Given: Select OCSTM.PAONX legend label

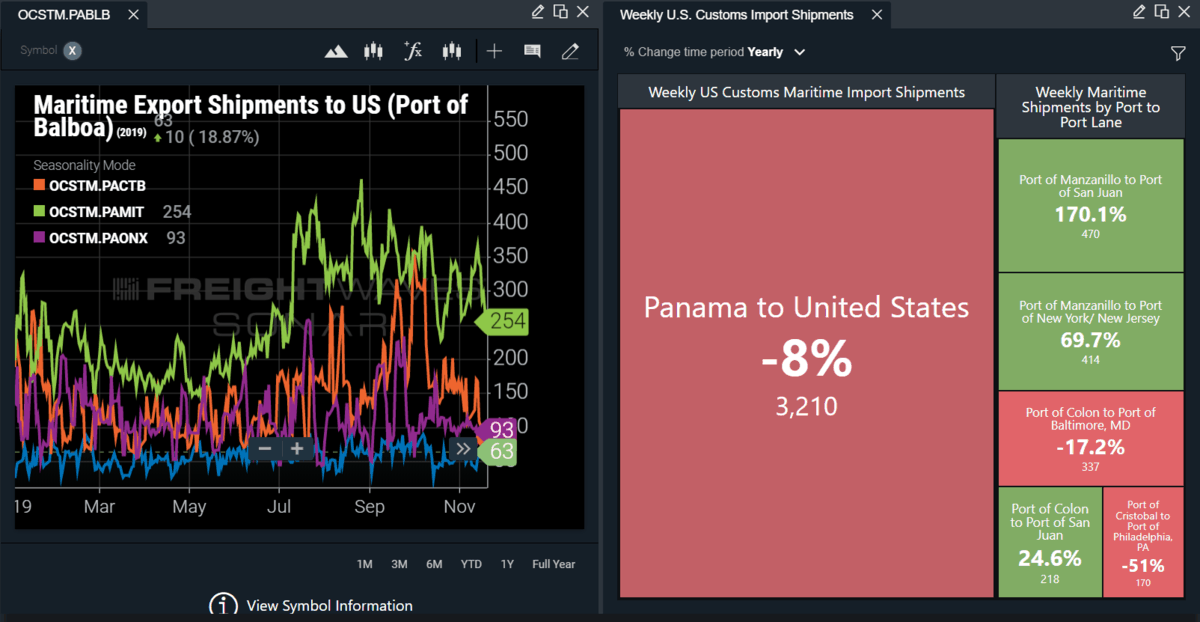Looking at the screenshot, I should [x=99, y=237].
